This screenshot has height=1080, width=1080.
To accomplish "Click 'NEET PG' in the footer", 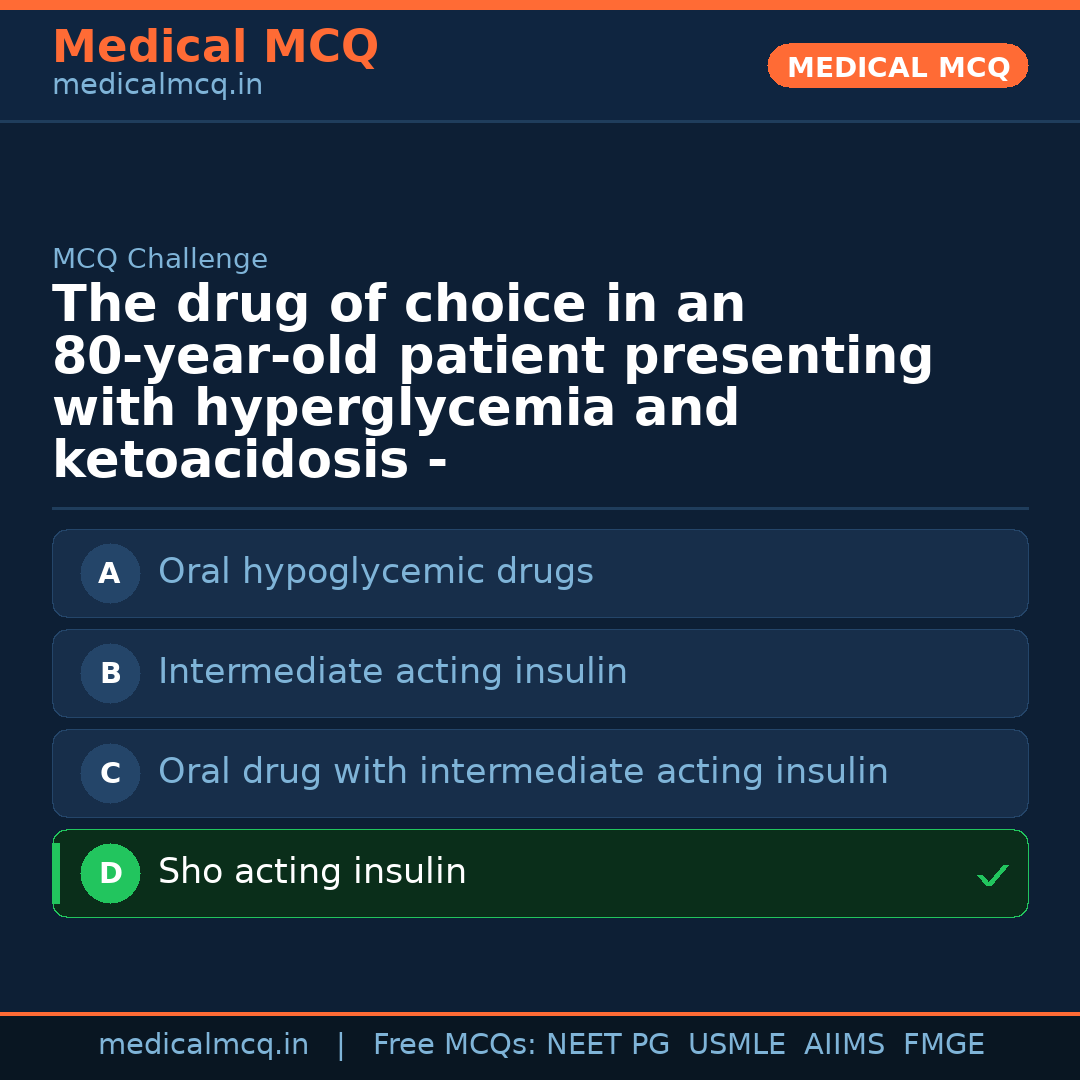I will (608, 1045).
